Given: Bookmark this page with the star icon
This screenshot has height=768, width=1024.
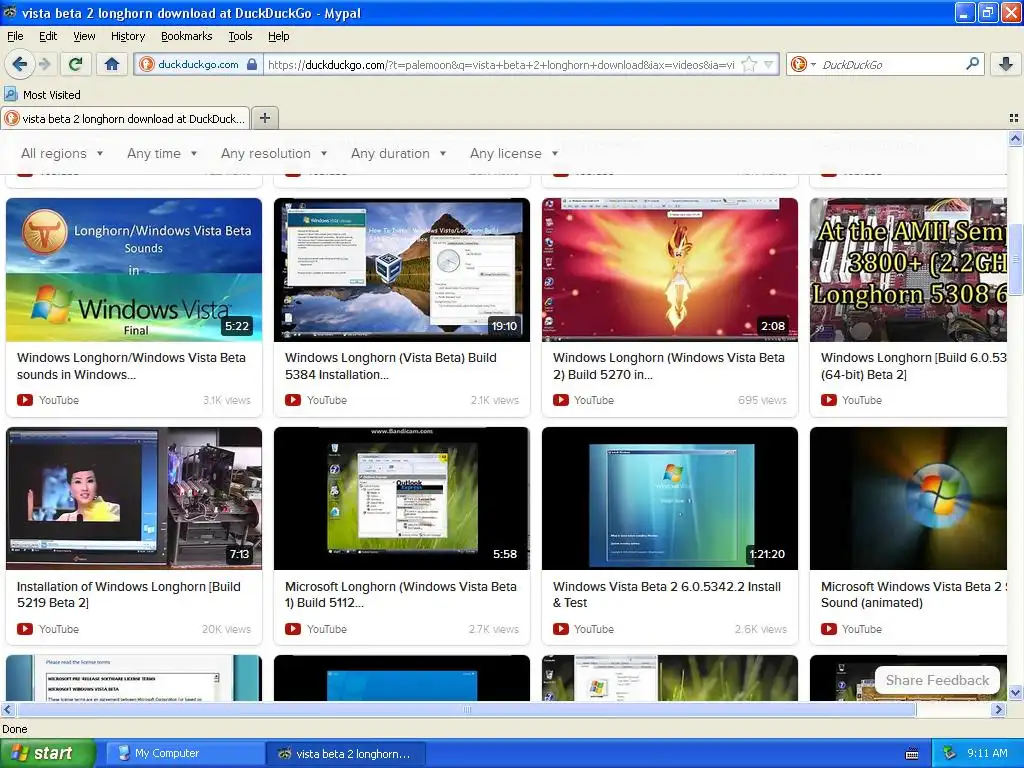Looking at the screenshot, I should pos(749,64).
